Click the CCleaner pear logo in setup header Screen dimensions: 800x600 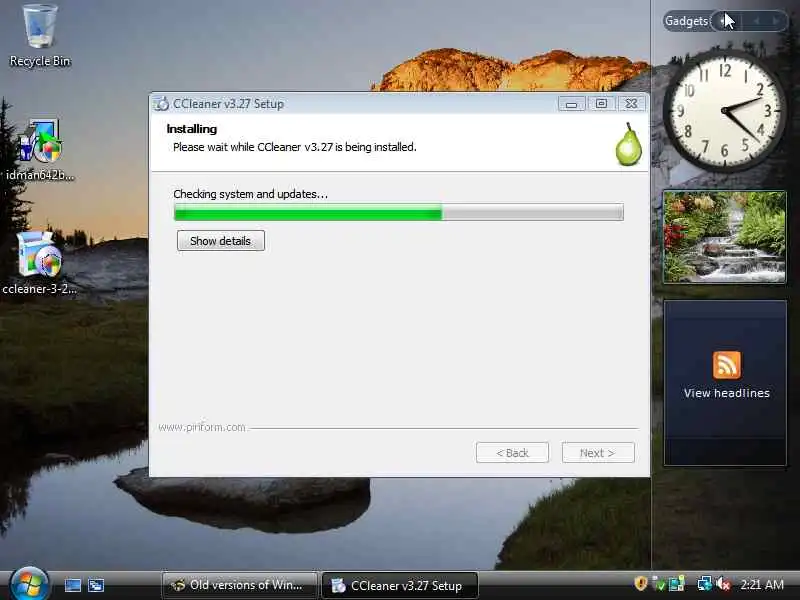click(628, 144)
